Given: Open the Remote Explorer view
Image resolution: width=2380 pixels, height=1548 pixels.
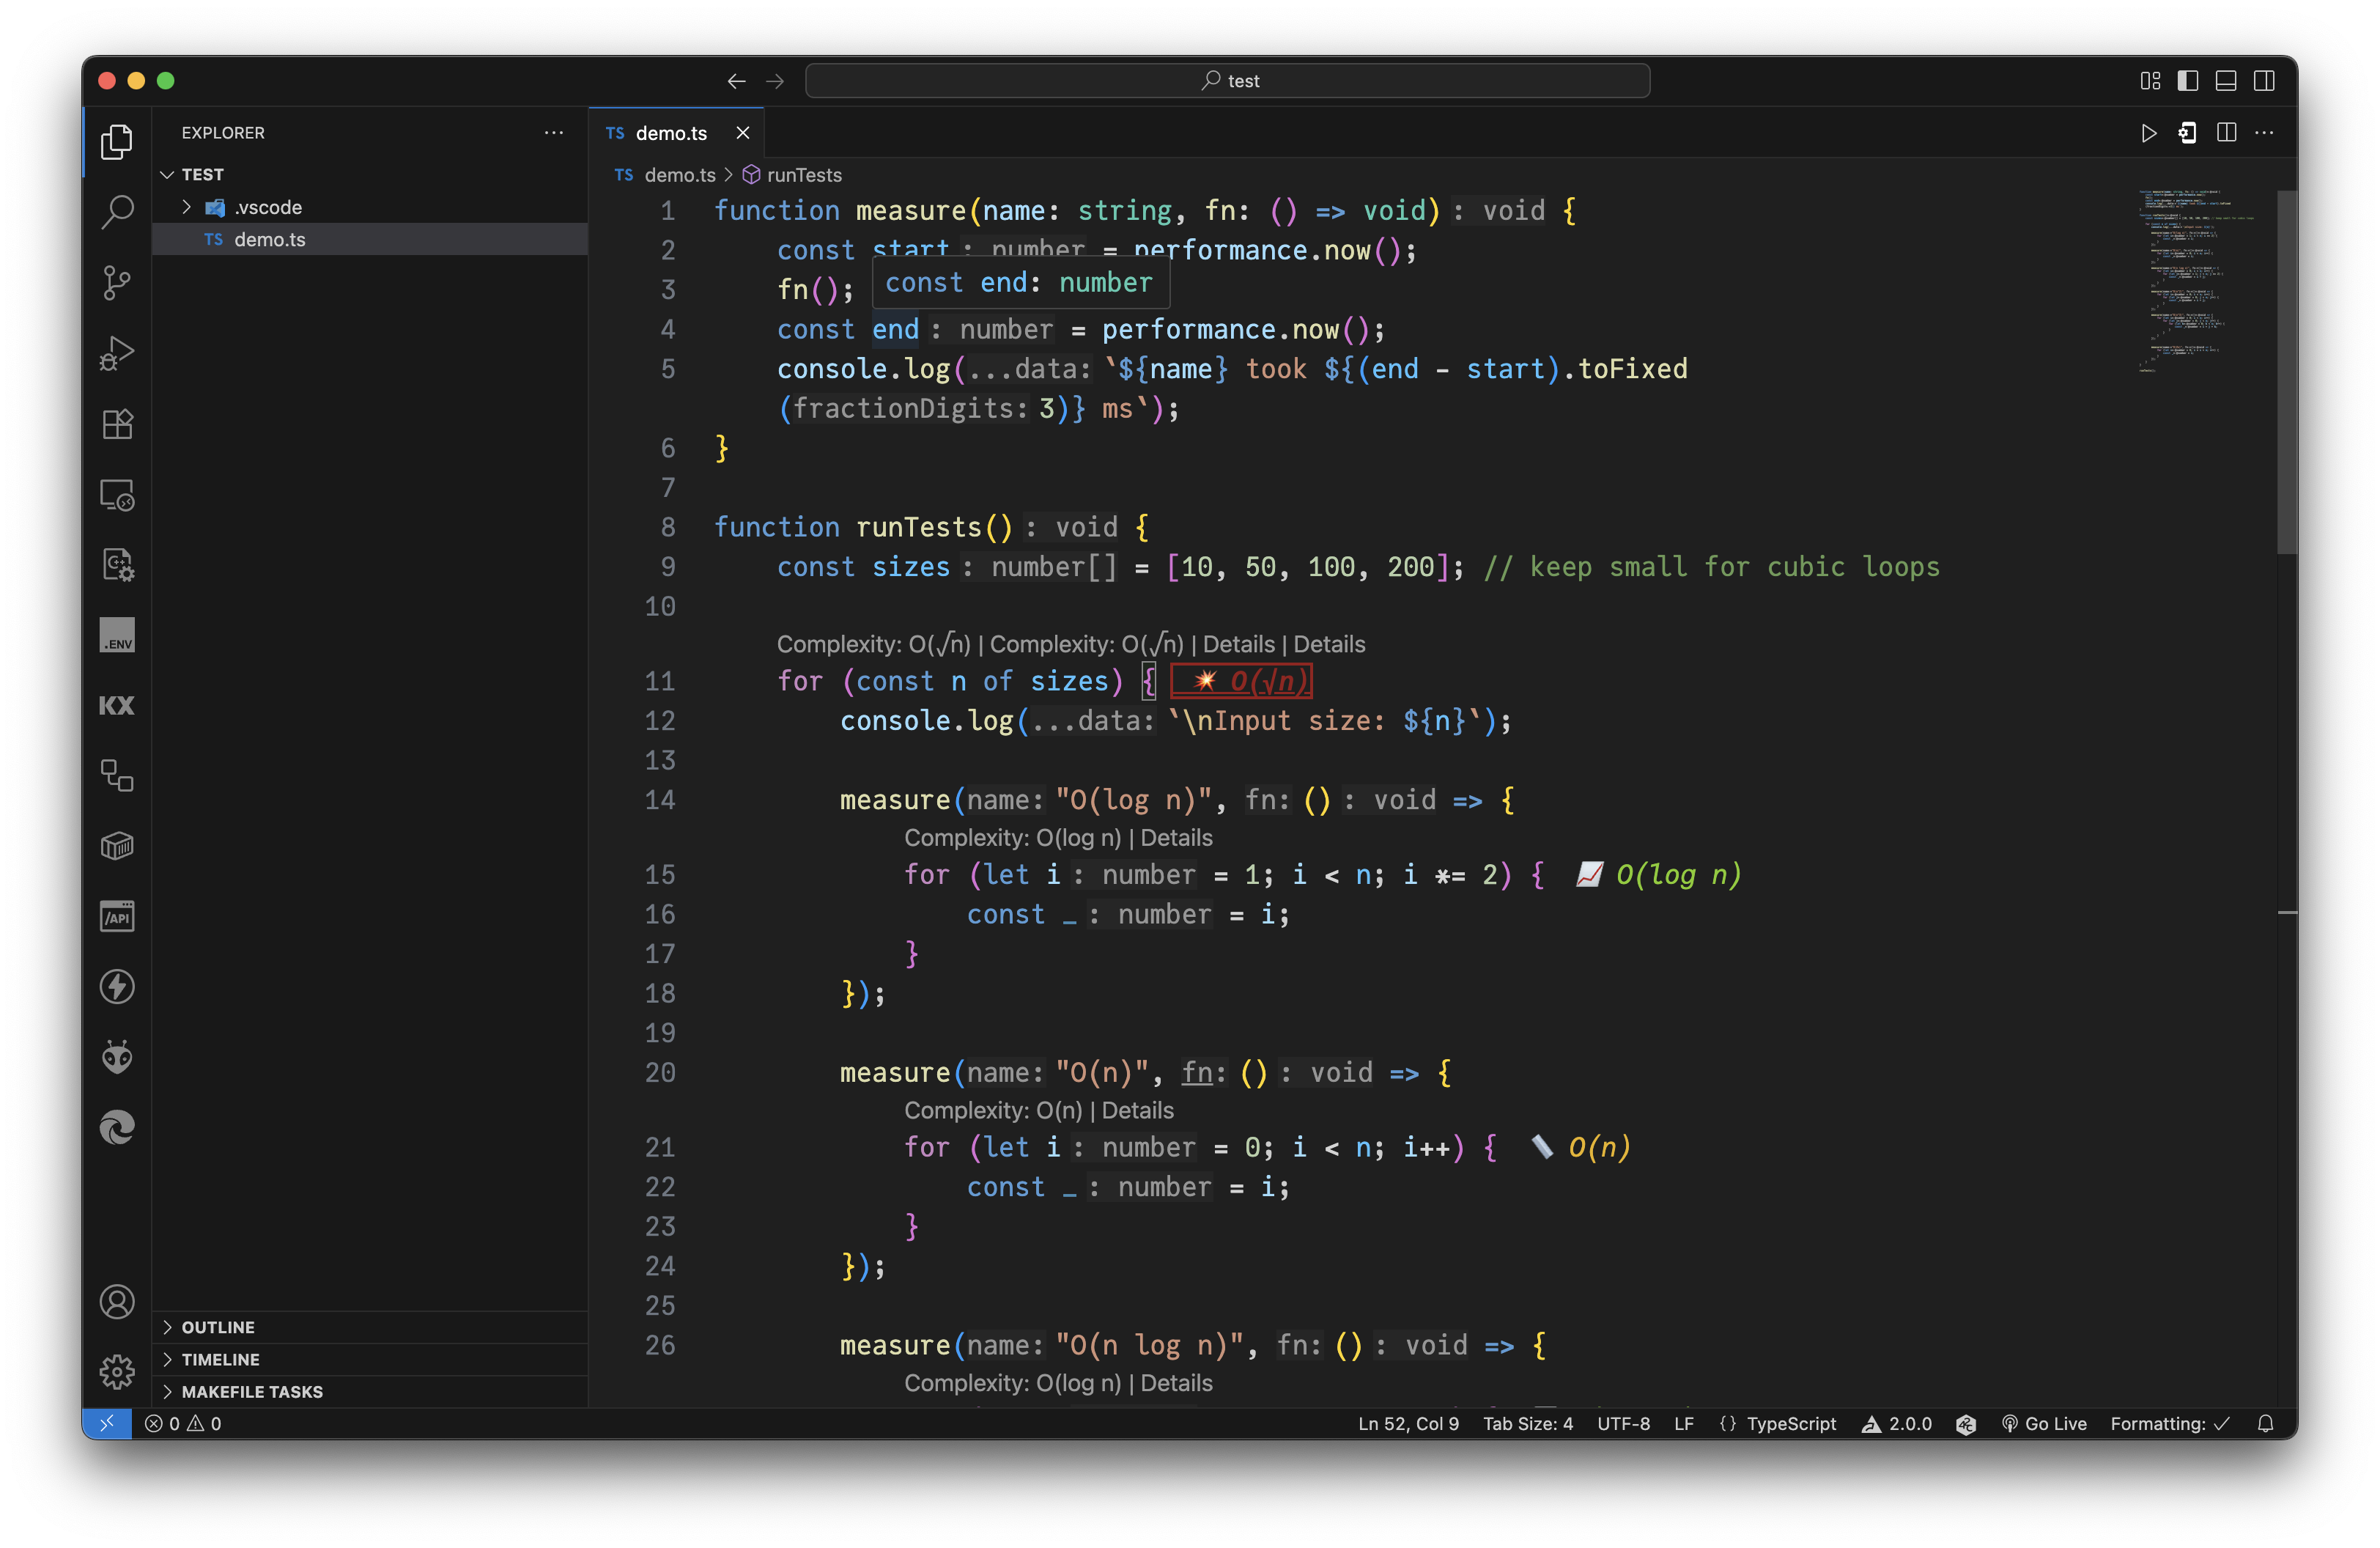Looking at the screenshot, I should pyautogui.click(x=117, y=495).
